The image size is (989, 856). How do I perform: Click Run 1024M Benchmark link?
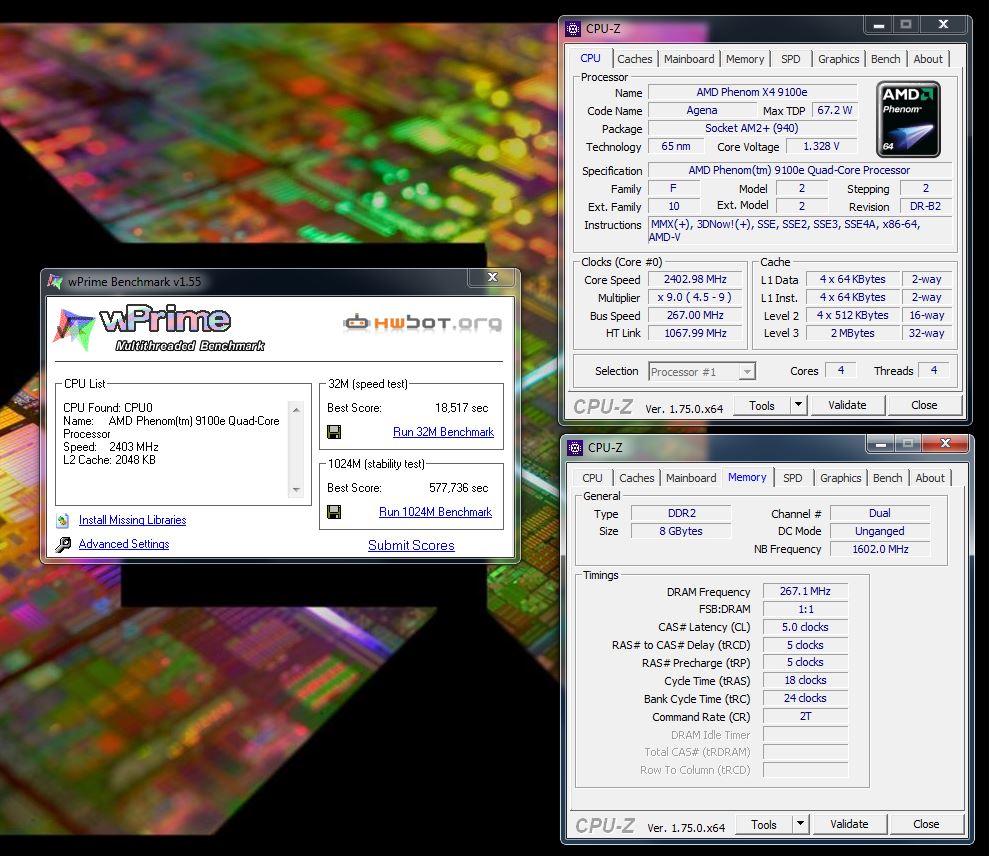pyautogui.click(x=435, y=512)
